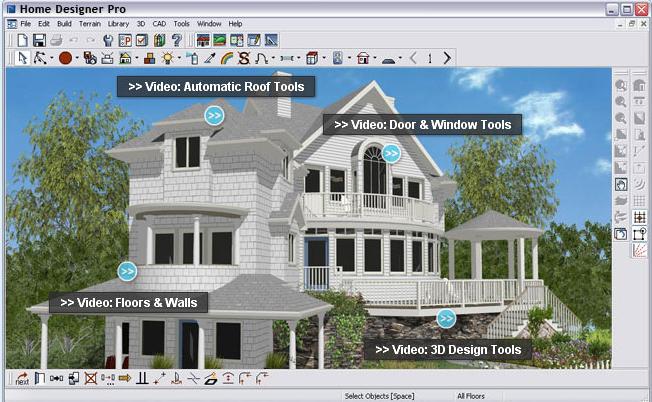Click the CAD drafting triangle icon
The image size is (652, 402).
(271, 40)
